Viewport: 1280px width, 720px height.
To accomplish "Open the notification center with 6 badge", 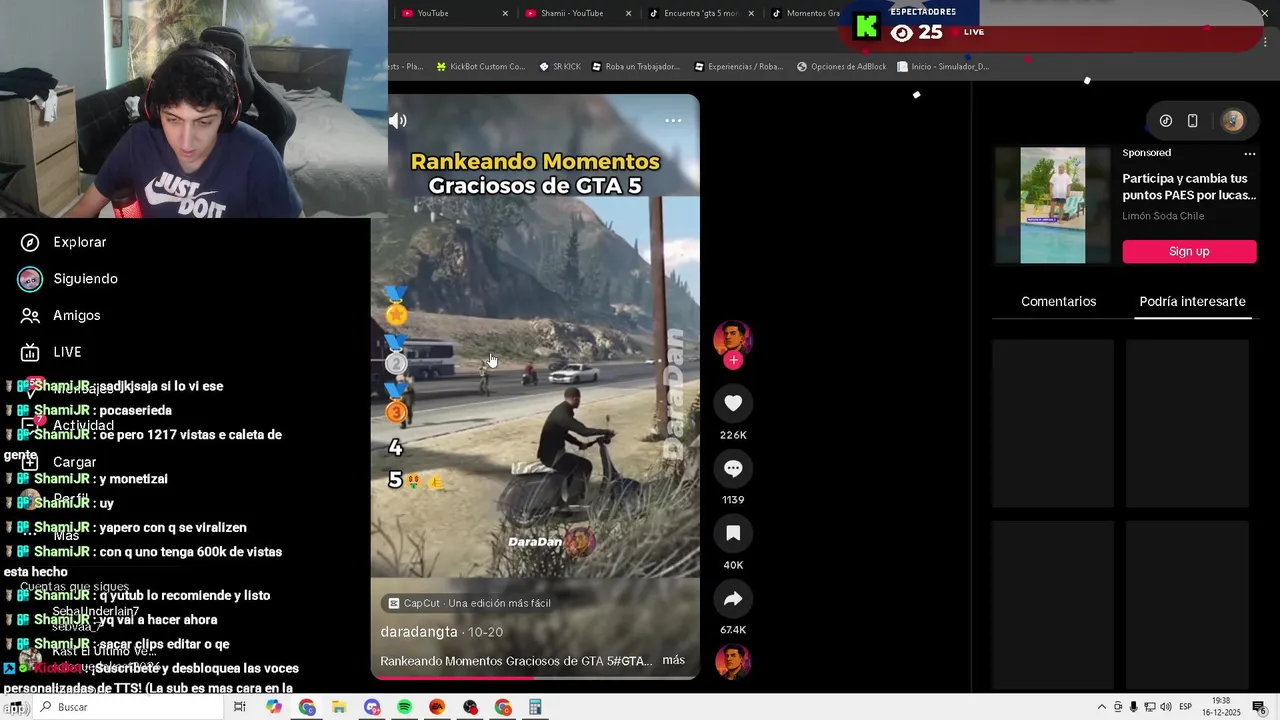I will coord(1259,707).
